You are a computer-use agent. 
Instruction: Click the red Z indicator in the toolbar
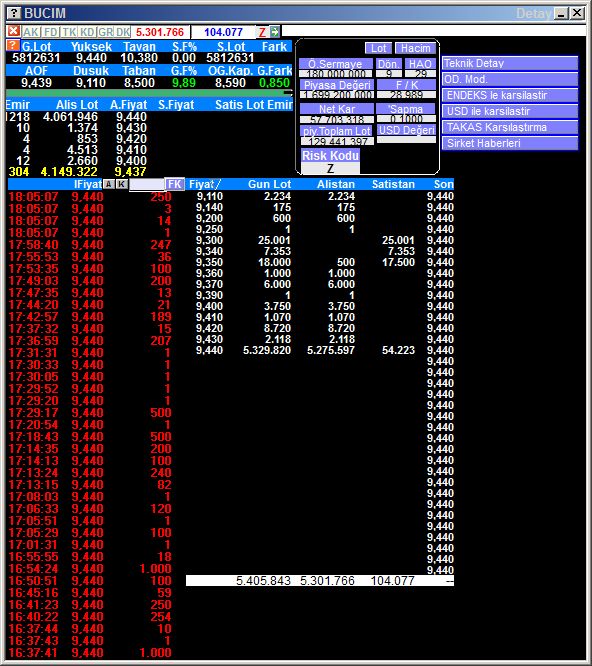(262, 32)
